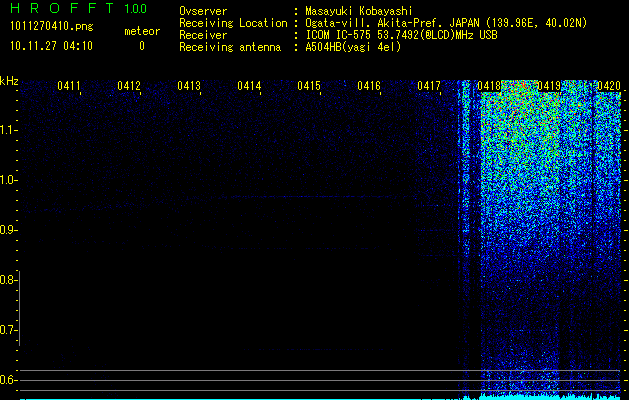629x400 pixels.
Task: Click the meteor count label
Action: (x=142, y=31)
